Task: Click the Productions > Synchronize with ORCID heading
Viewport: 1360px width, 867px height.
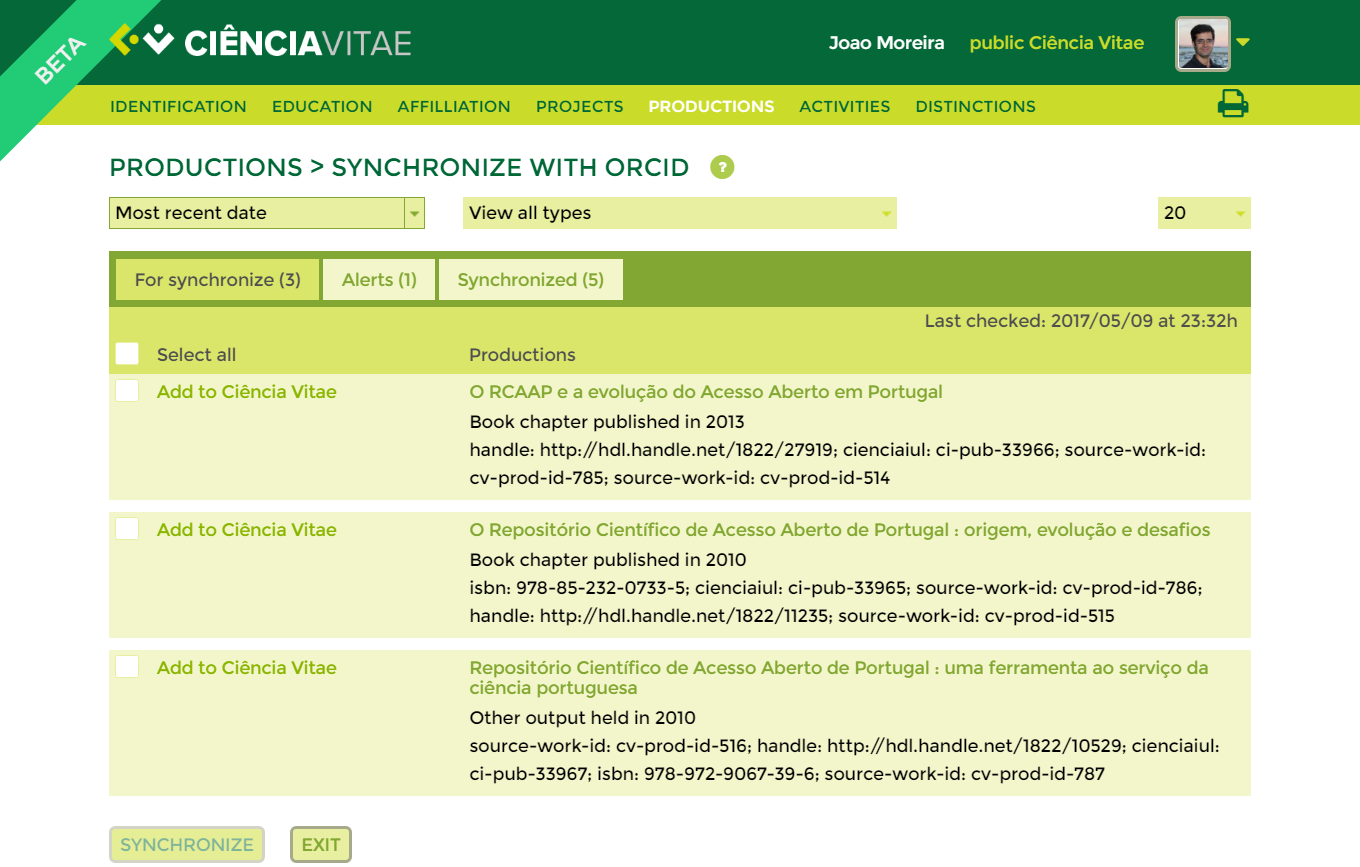Action: pos(400,168)
